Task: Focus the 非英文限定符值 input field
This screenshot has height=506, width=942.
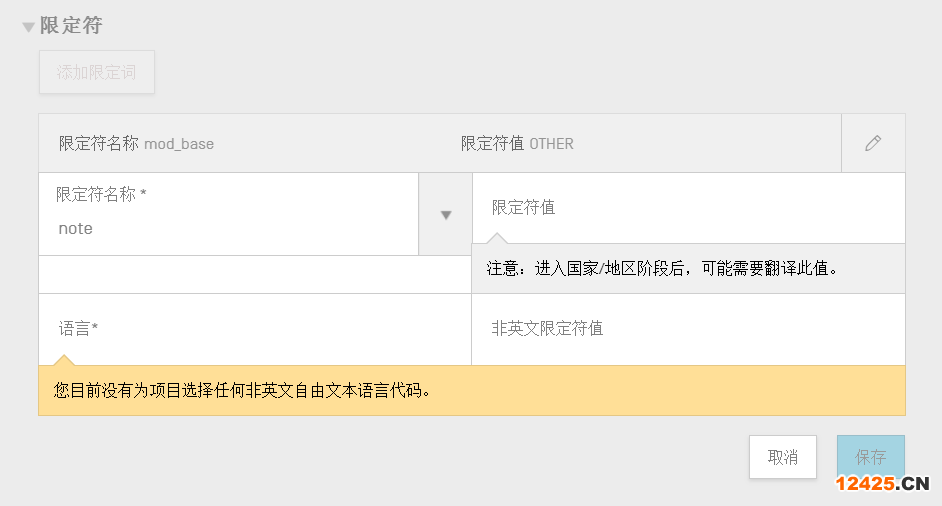Action: [688, 328]
